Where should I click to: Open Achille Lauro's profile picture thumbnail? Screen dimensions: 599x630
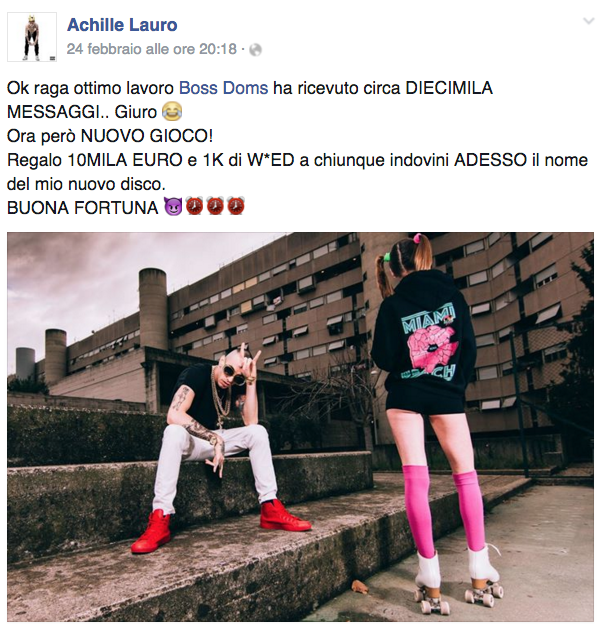(32, 37)
